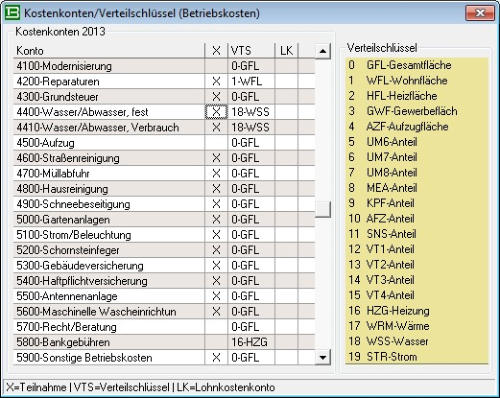Click the LK column header
The width and height of the screenshot is (500, 398).
(x=286, y=51)
